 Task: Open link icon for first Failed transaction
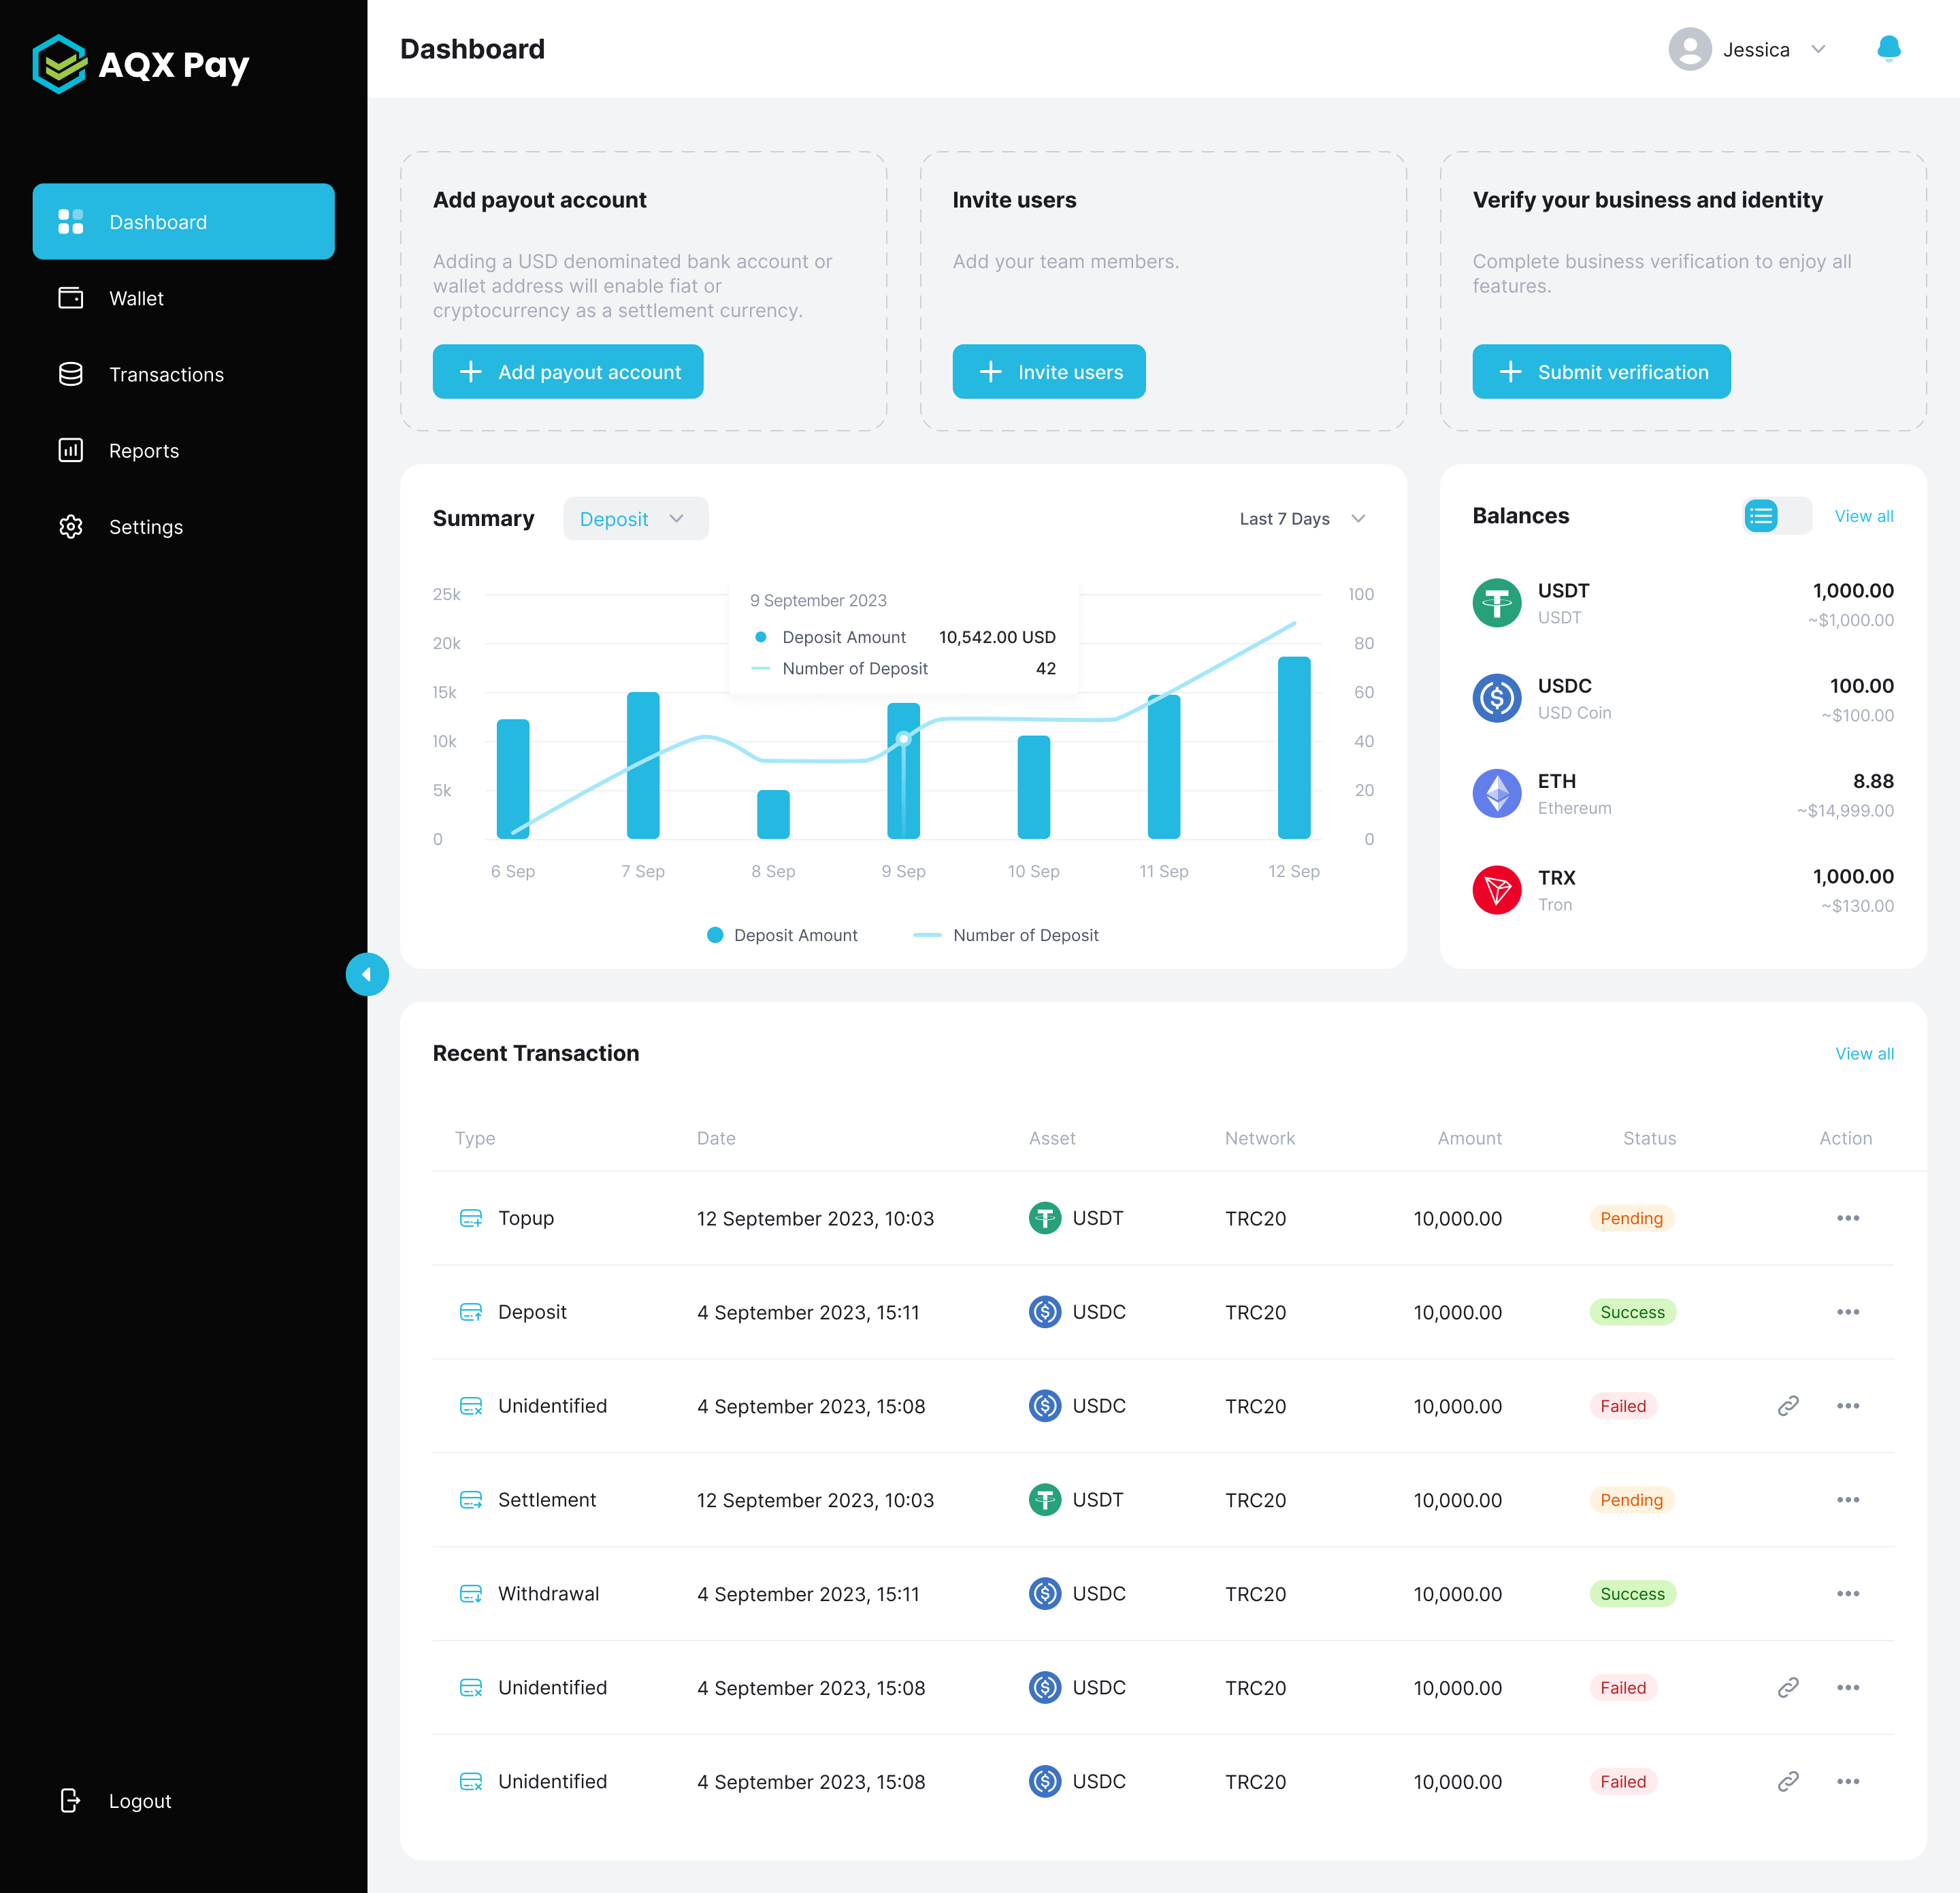(1788, 1406)
